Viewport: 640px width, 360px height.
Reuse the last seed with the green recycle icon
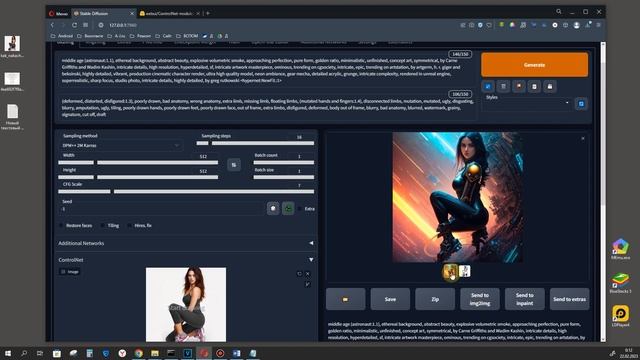288,209
